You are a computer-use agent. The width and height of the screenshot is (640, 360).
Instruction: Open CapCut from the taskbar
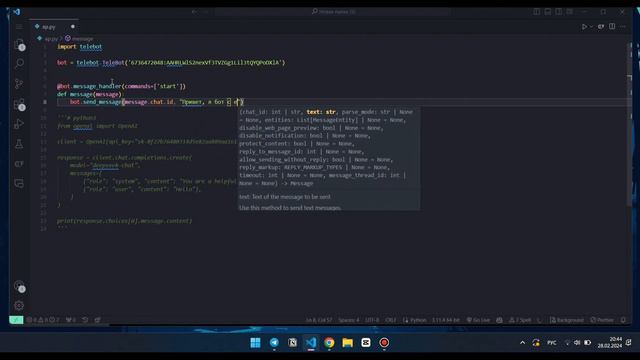tap(366, 342)
